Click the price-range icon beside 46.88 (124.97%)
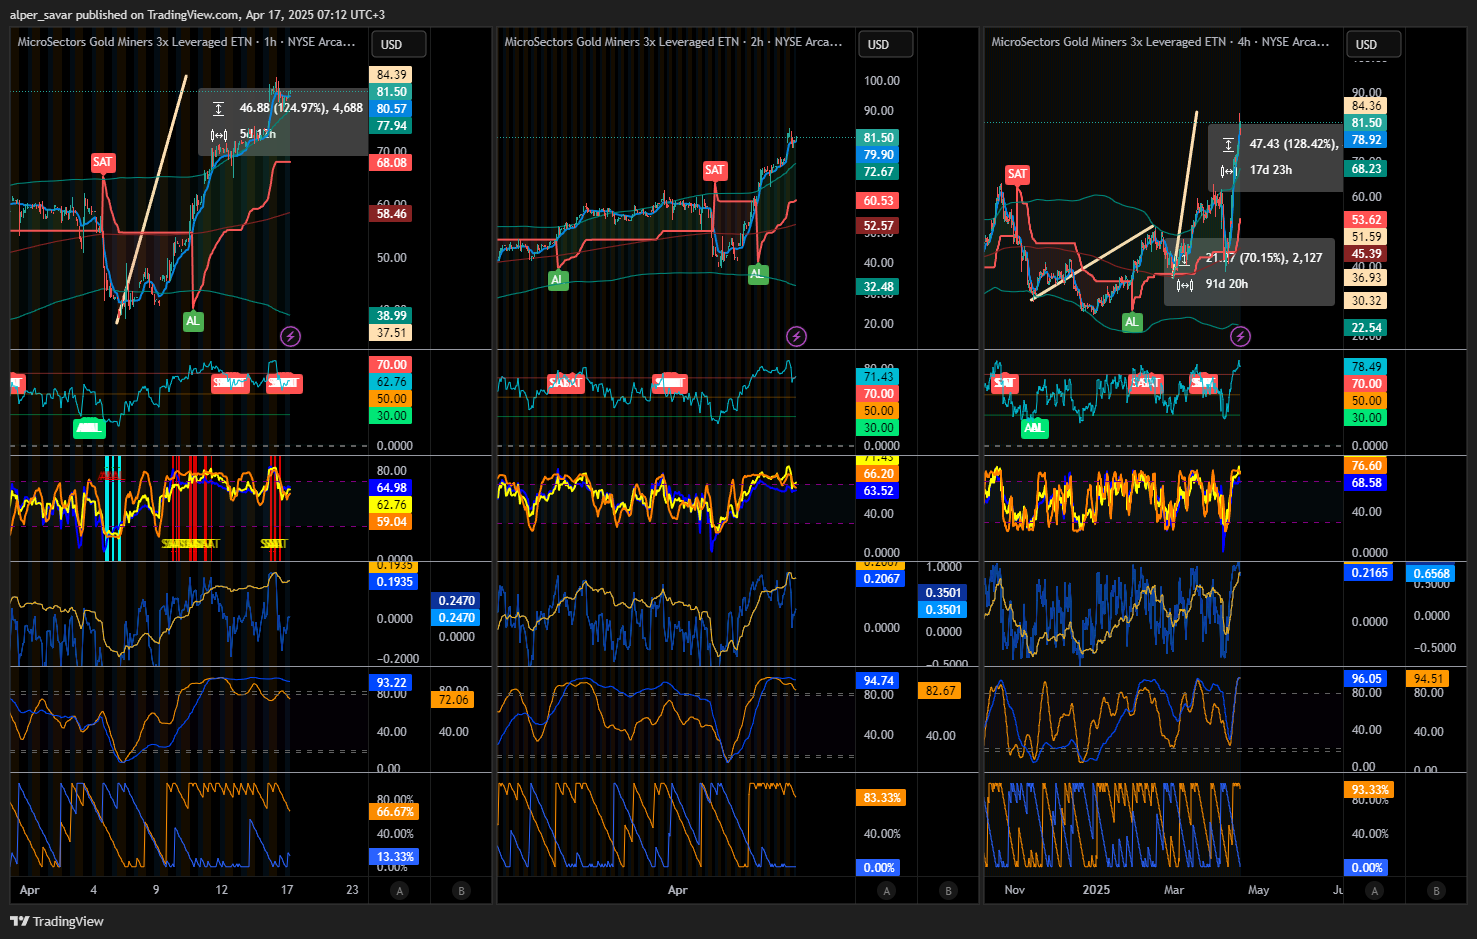This screenshot has width=1477, height=939. coord(219,108)
